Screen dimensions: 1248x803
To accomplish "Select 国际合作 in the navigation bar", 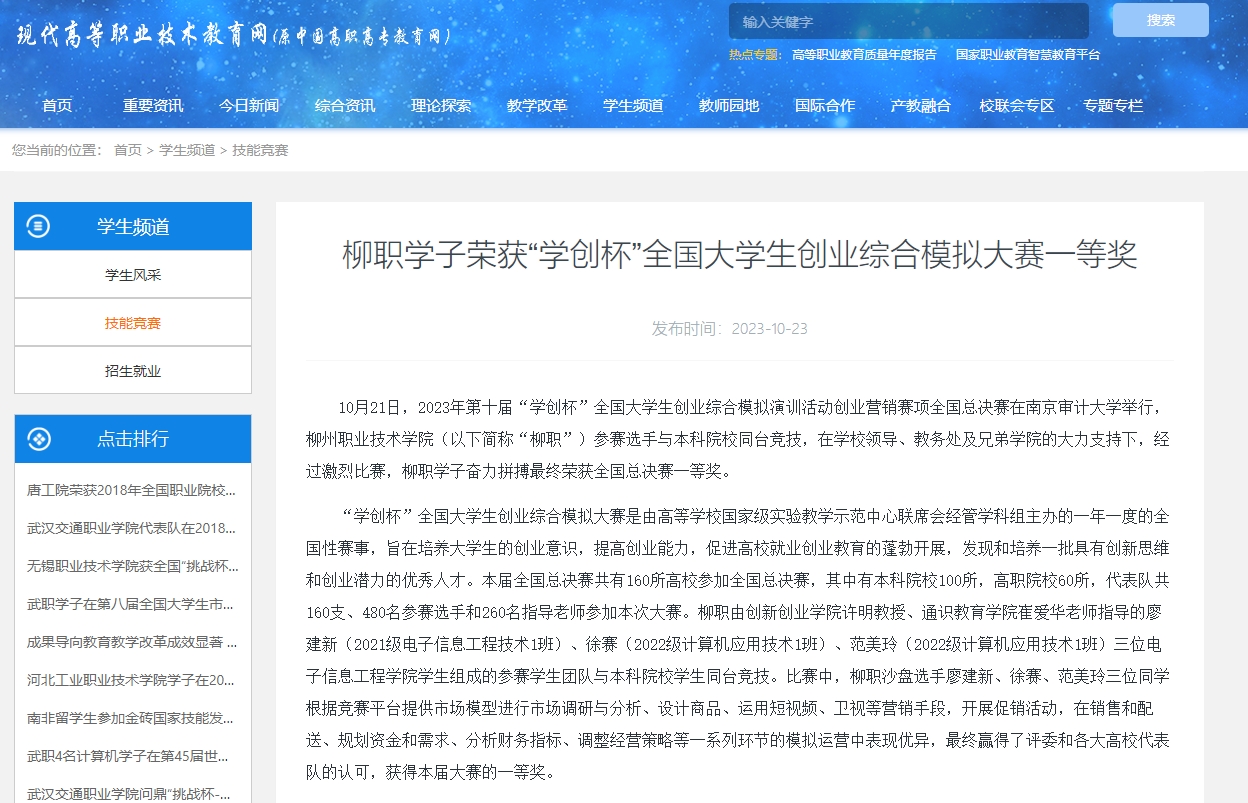I will (x=825, y=106).
